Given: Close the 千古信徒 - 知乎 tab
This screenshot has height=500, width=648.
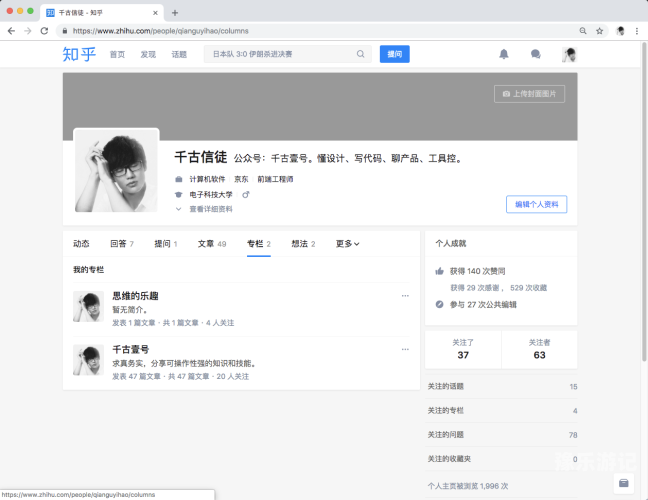Looking at the screenshot, I should tap(155, 13).
